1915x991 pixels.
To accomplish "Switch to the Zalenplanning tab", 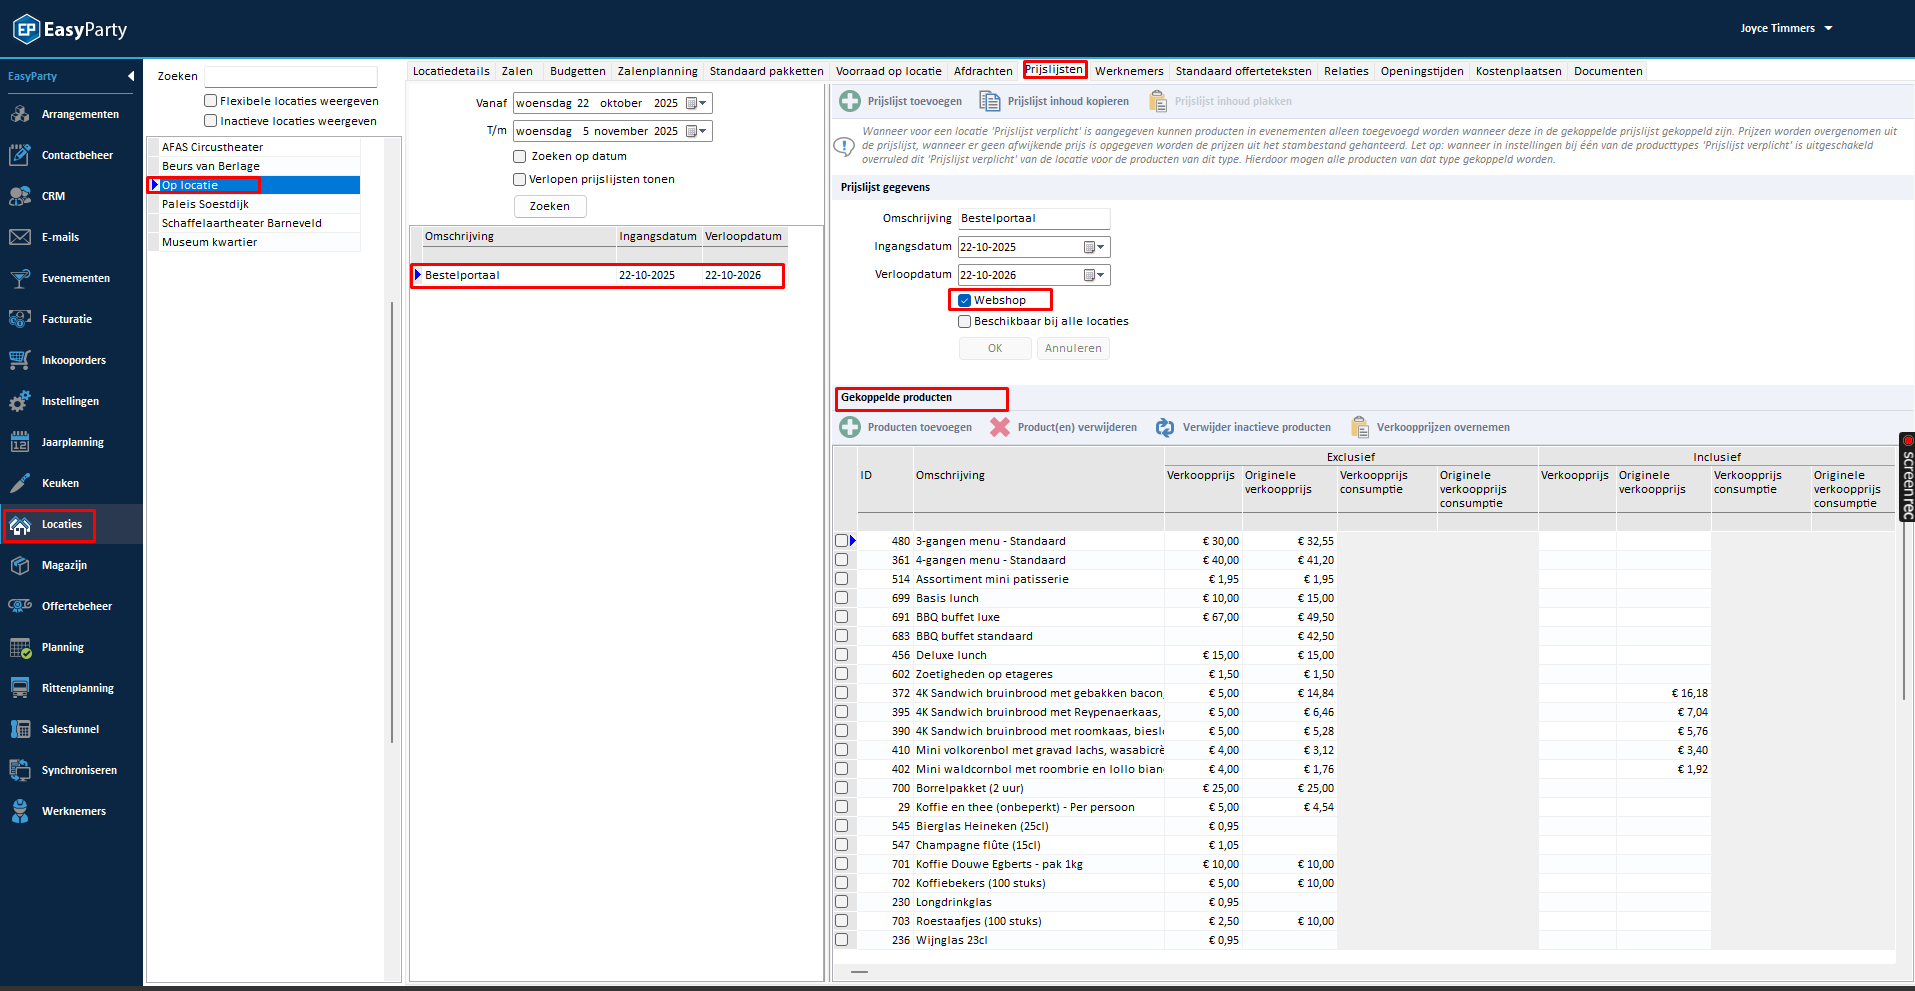I will [657, 71].
